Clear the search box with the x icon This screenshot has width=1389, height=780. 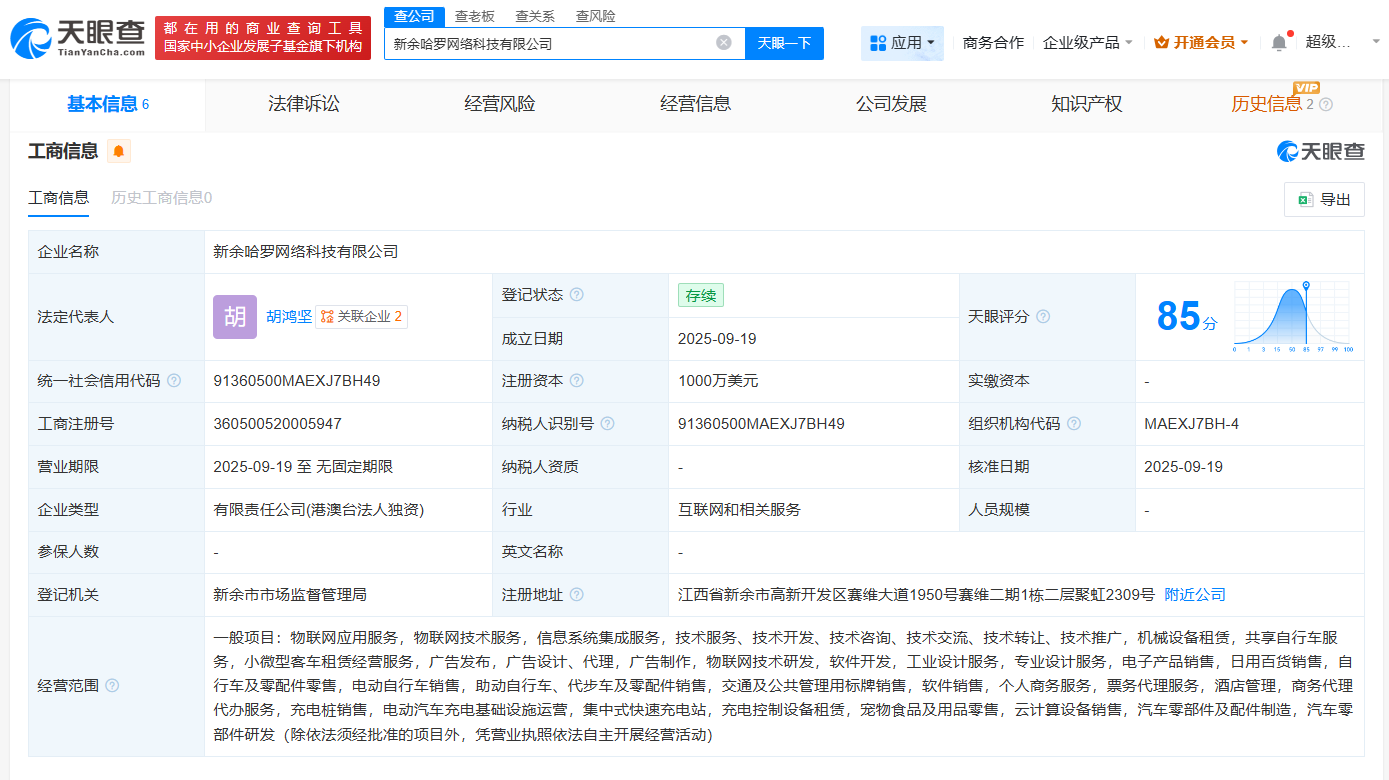724,42
